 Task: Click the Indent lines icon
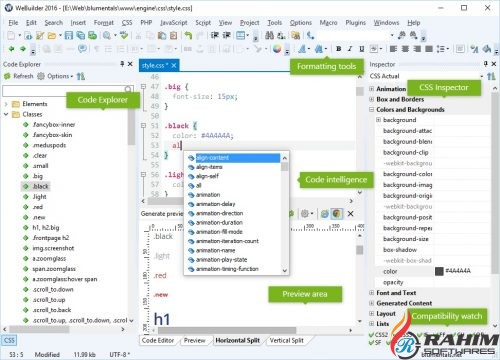click(x=215, y=35)
